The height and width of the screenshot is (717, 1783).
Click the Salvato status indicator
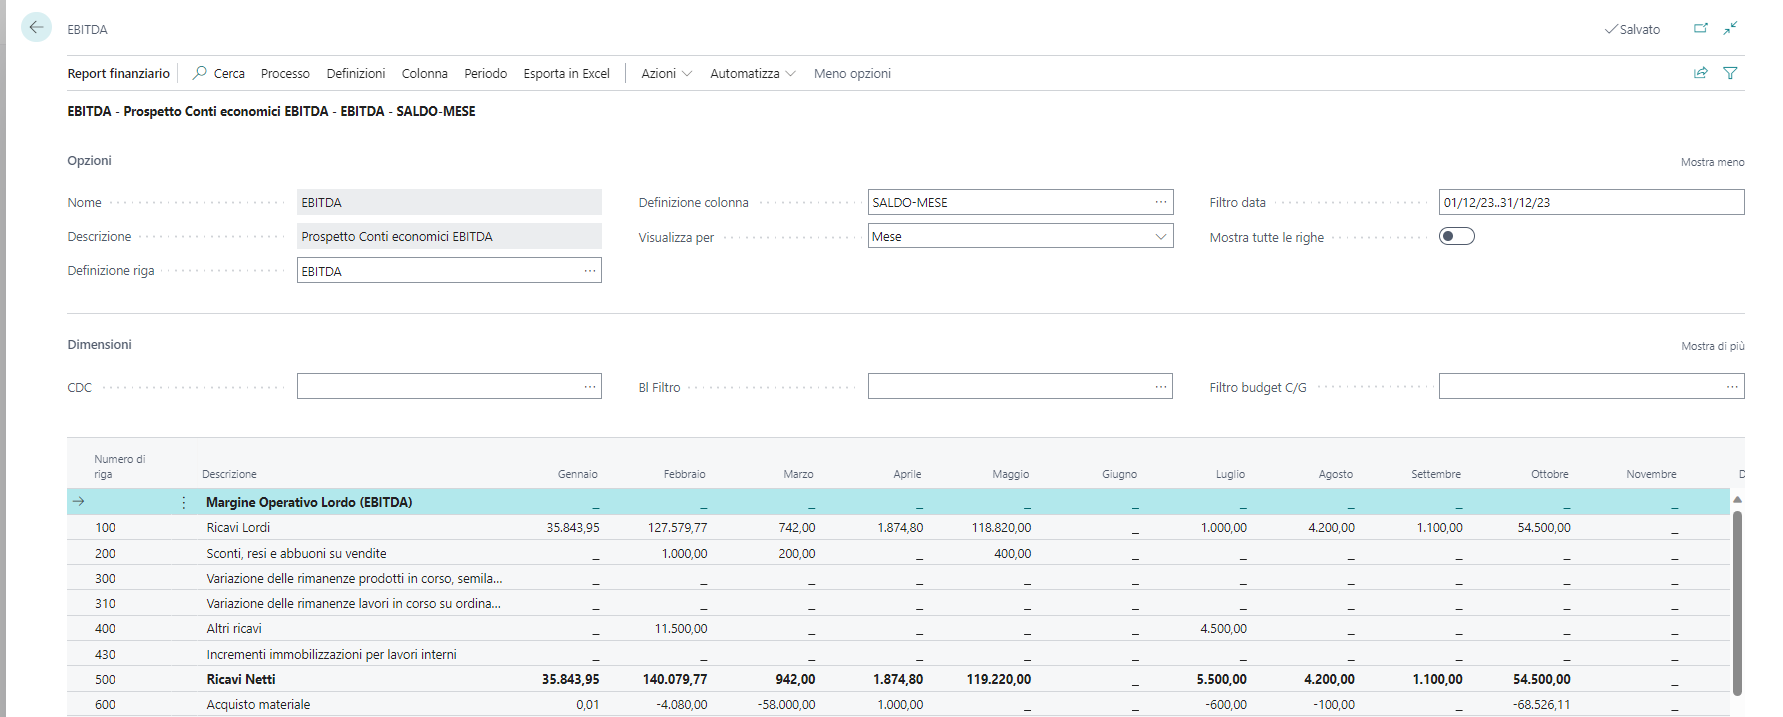1632,29
